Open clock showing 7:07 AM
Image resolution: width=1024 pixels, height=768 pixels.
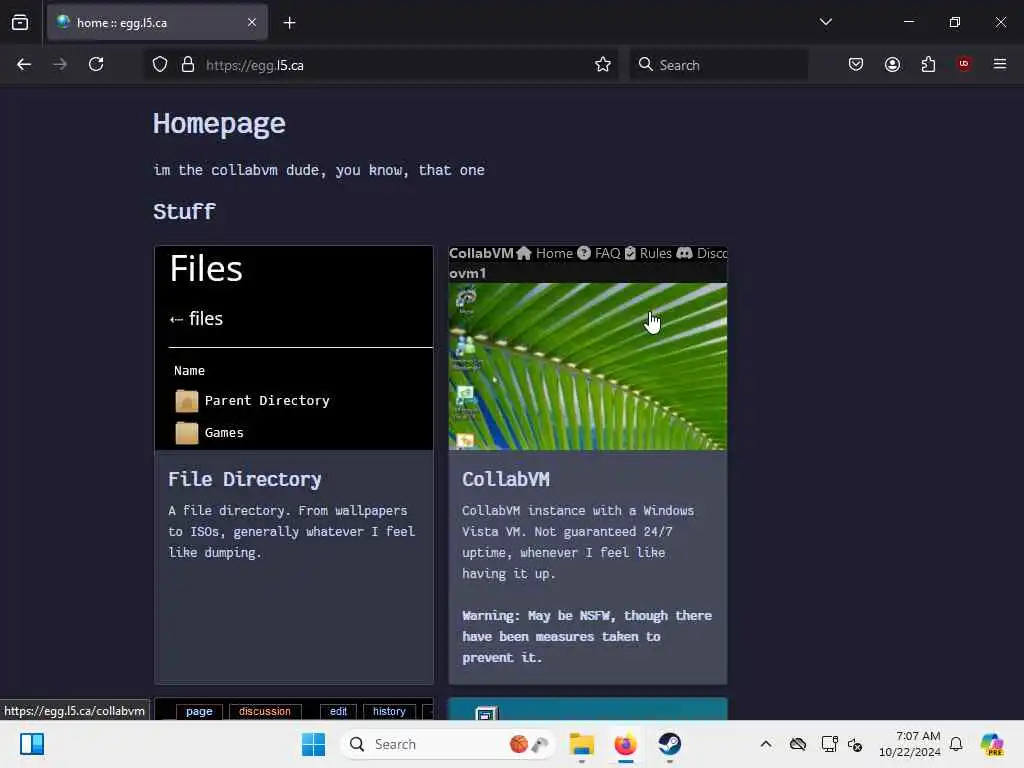coord(910,744)
